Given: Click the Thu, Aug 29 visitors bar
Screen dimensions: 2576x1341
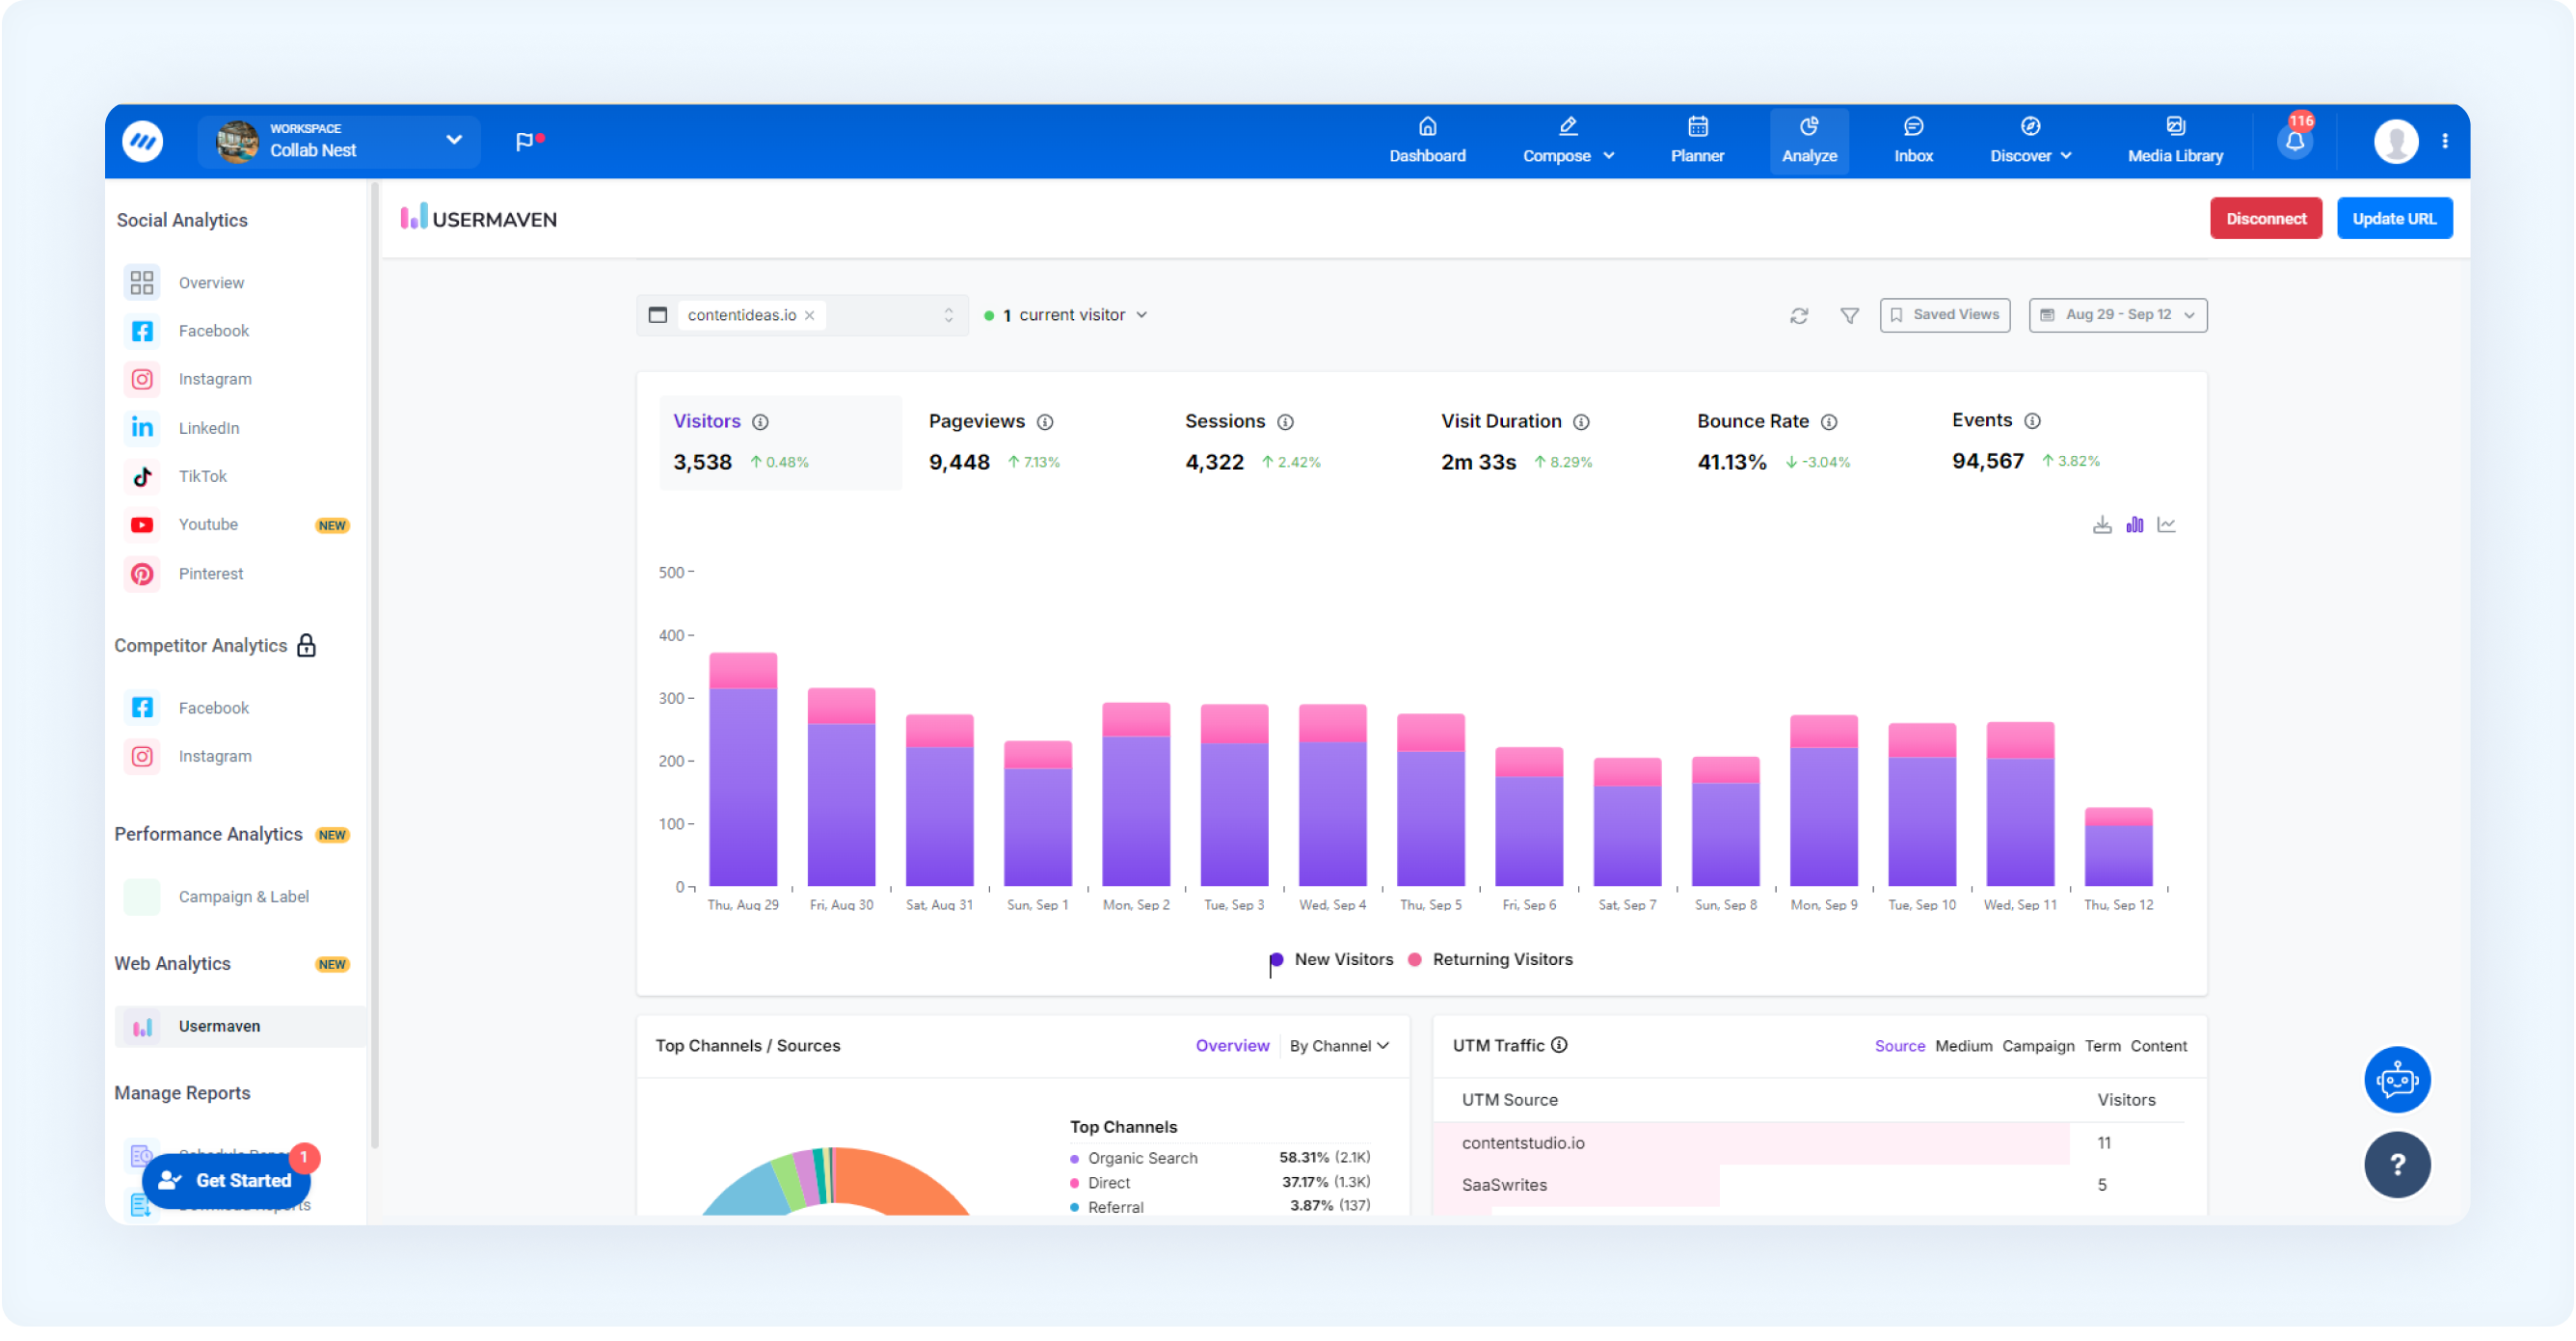Looking at the screenshot, I should pyautogui.click(x=743, y=770).
